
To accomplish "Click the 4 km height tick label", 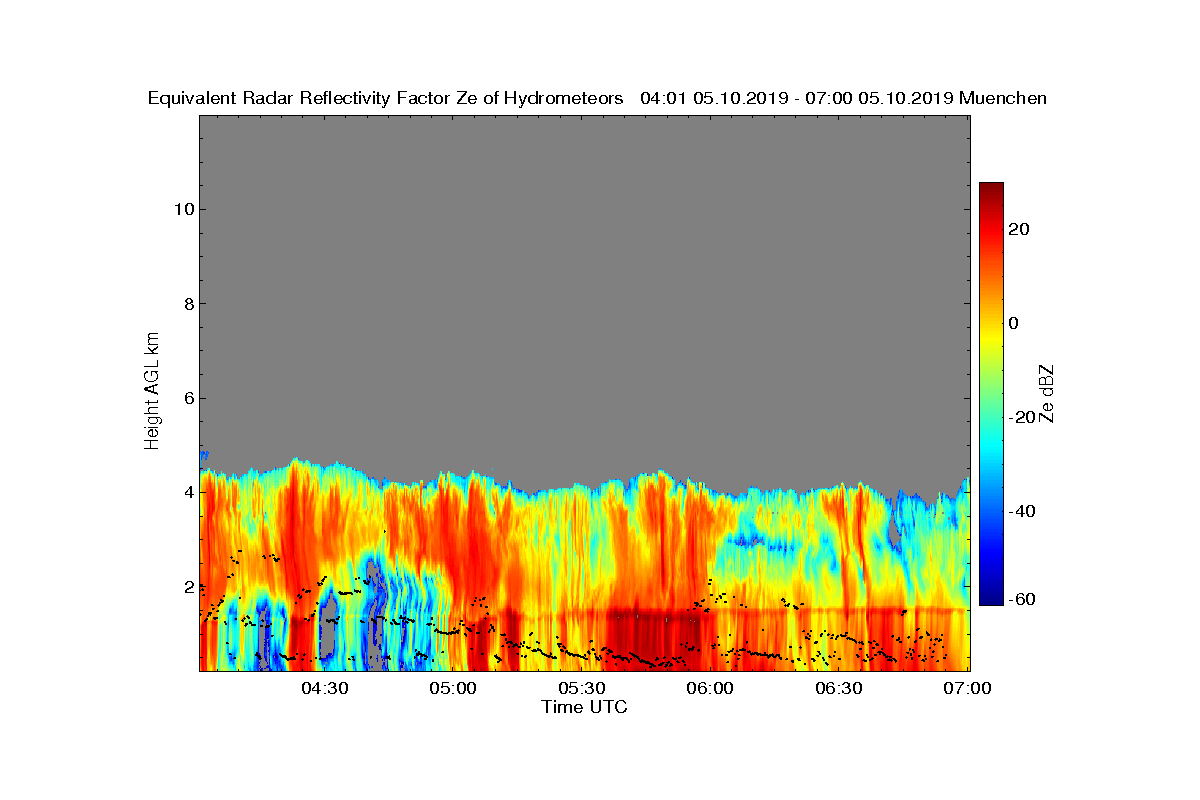I will tap(187, 492).
